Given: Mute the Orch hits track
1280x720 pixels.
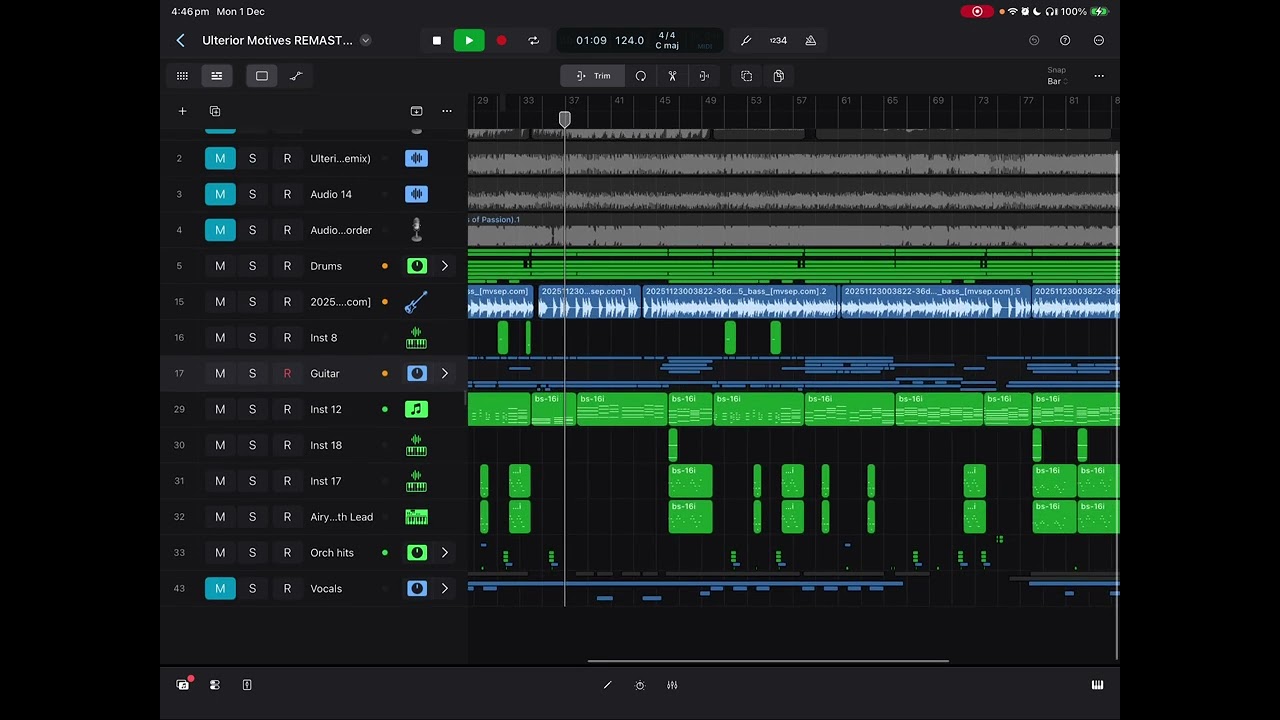Looking at the screenshot, I should (220, 552).
